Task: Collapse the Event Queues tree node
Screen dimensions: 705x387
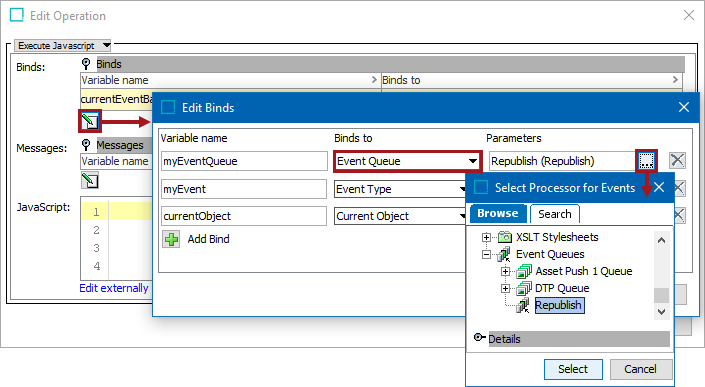Action: [486, 254]
